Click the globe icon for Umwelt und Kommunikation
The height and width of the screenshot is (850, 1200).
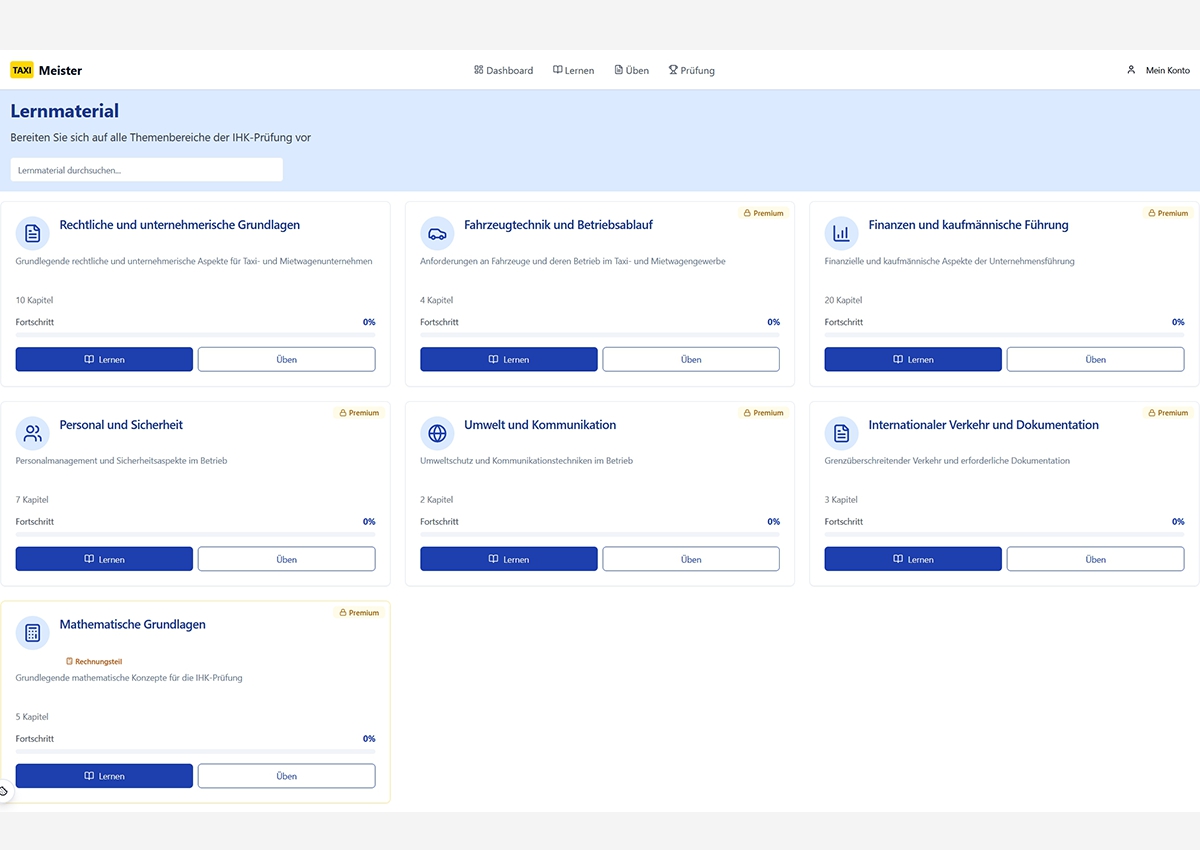437,433
